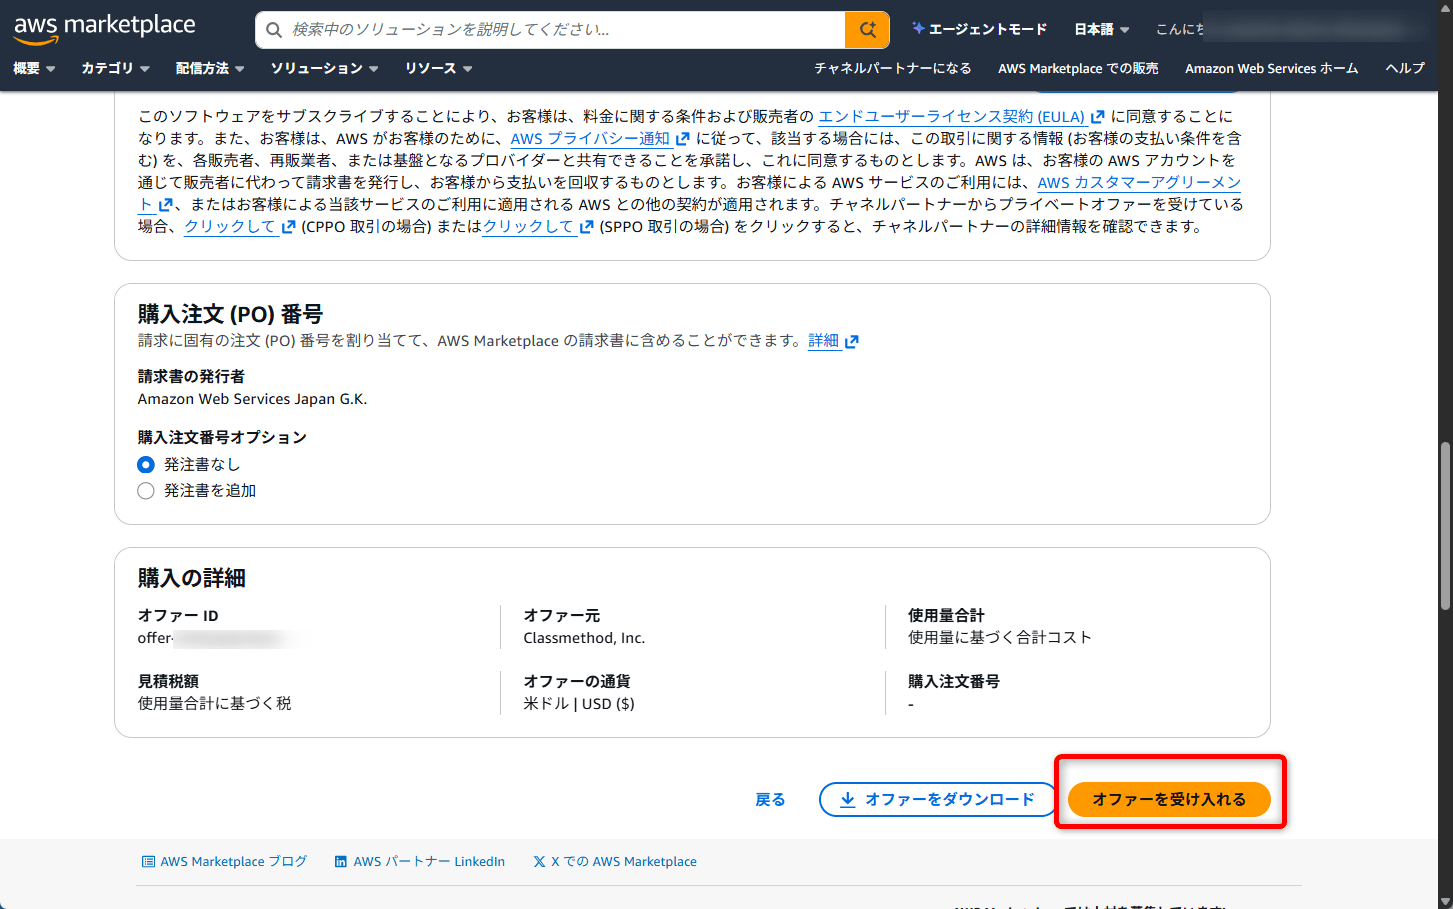Viewport: 1453px width, 909px height.
Task: Click the オファーを受け入れる button
Action: tap(1169, 799)
